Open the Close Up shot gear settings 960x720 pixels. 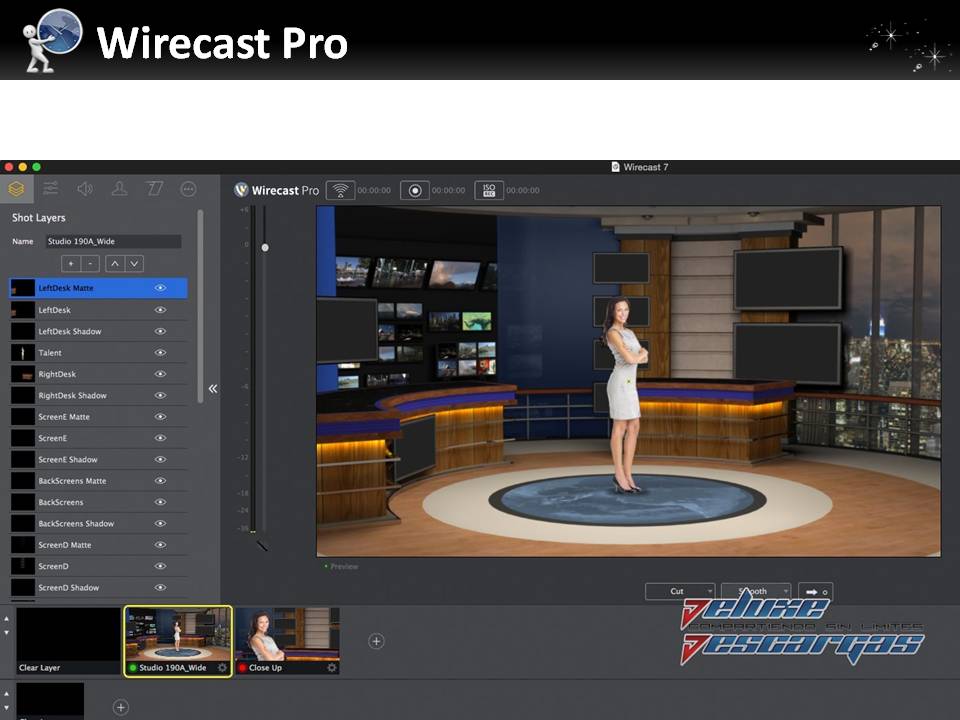click(x=331, y=667)
